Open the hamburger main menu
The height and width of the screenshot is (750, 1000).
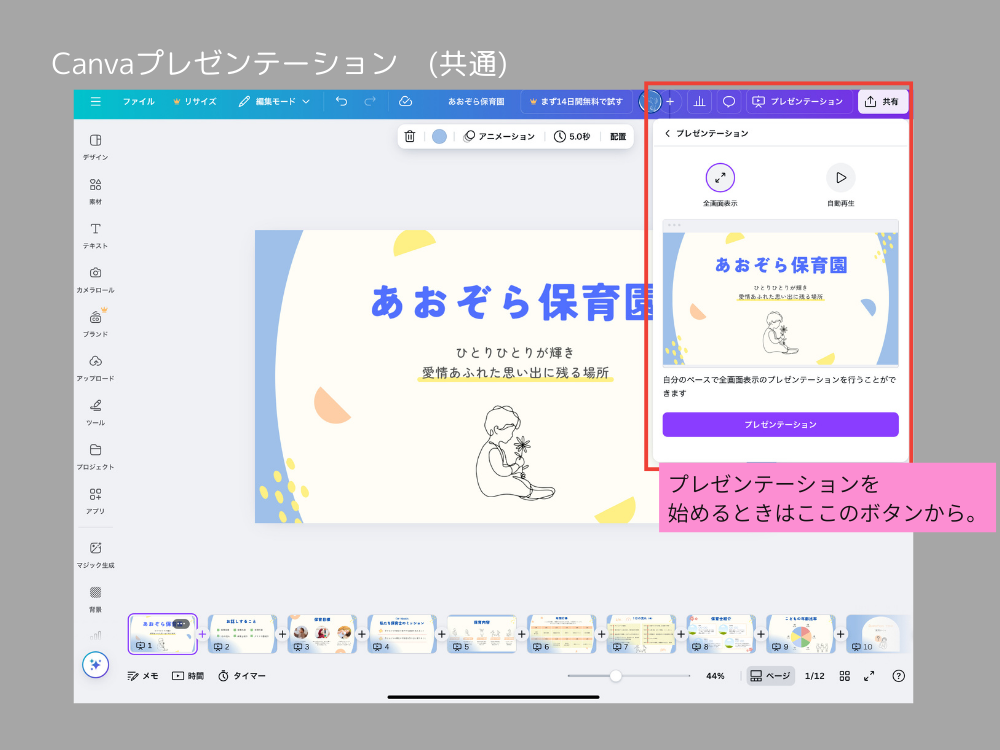(95, 101)
